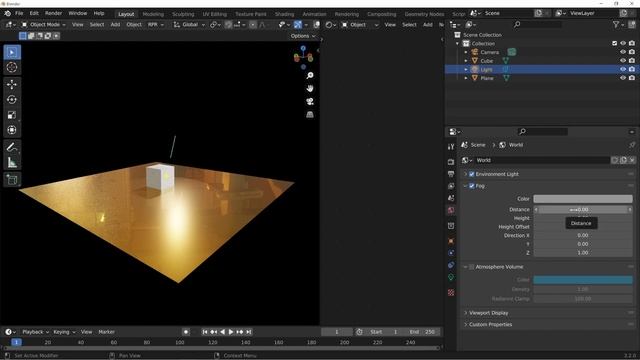
Task: Open the Output properties tab
Action: click(451, 174)
